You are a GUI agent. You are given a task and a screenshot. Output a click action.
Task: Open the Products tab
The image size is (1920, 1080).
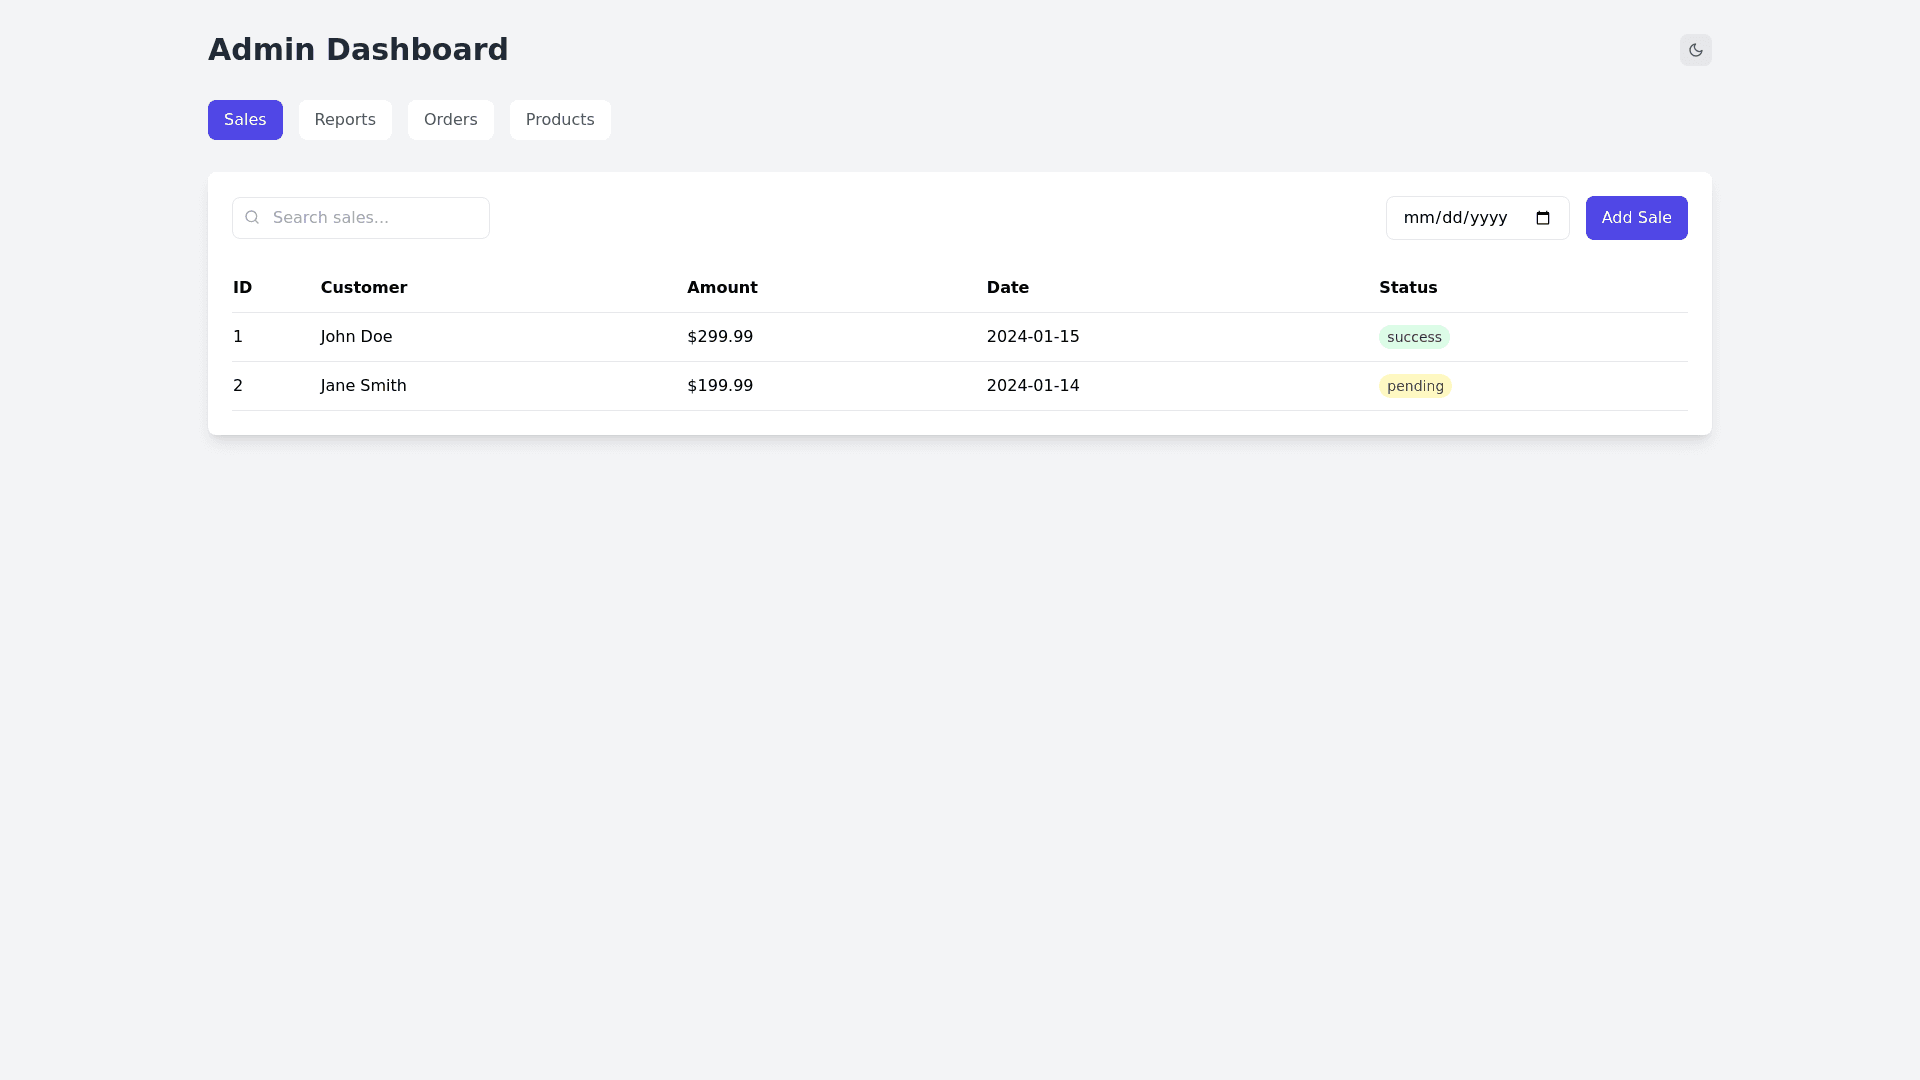(559, 119)
